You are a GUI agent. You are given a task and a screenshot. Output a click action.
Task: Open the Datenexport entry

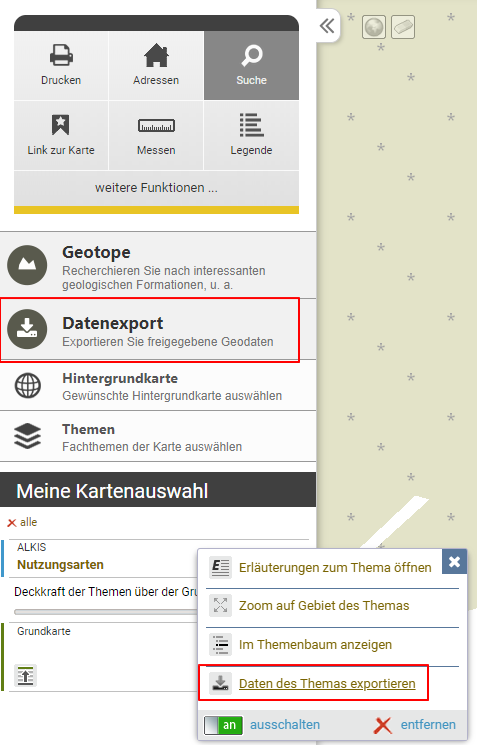coord(150,330)
